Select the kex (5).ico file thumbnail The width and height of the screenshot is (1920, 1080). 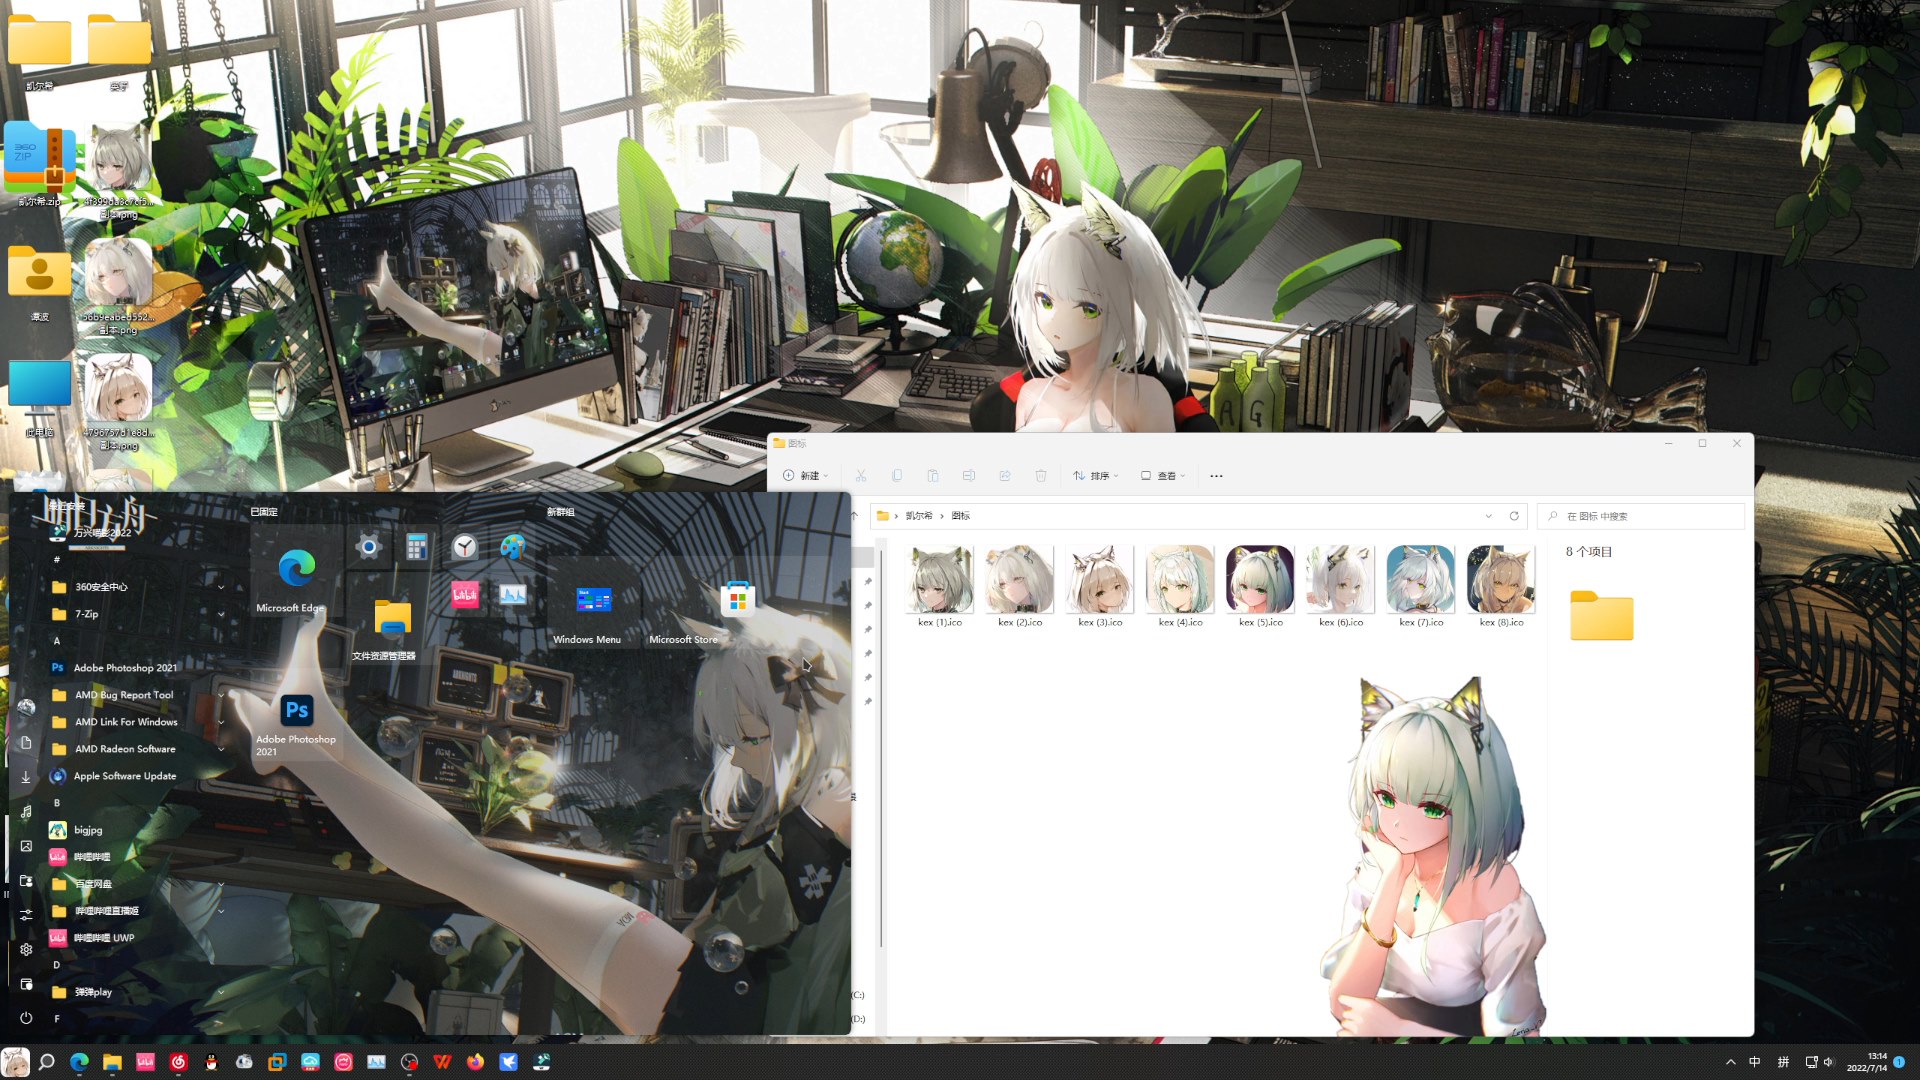(1260, 580)
